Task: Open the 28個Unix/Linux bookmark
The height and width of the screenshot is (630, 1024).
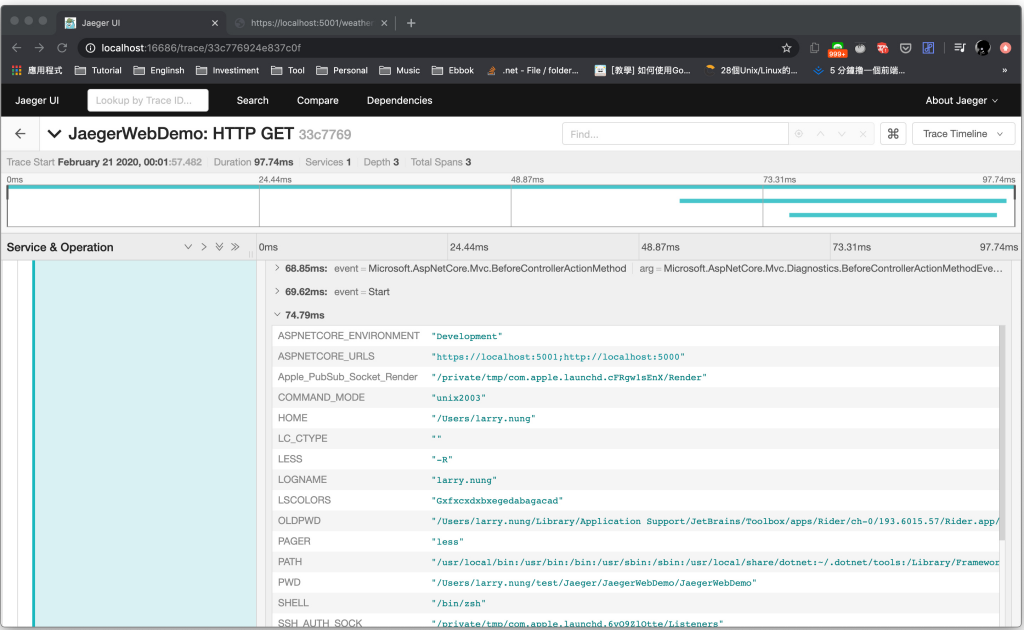Action: click(752, 70)
